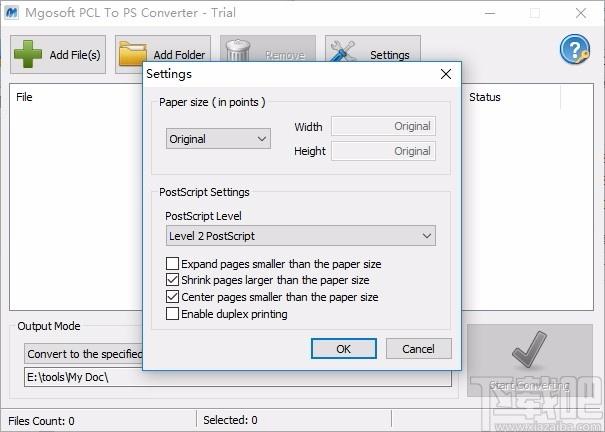
Task: Click the Start Converting checkmark button
Action: pyautogui.click(x=530, y=360)
